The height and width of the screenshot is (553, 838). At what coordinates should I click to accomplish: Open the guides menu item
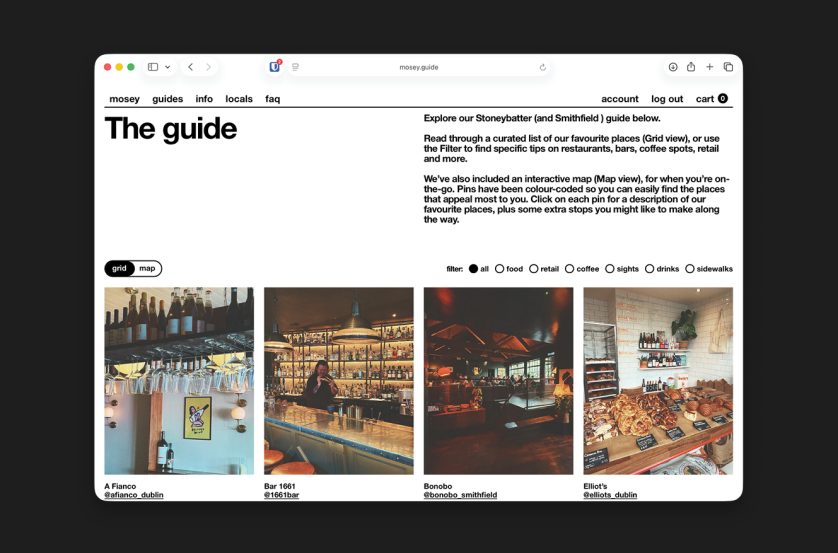click(x=167, y=99)
